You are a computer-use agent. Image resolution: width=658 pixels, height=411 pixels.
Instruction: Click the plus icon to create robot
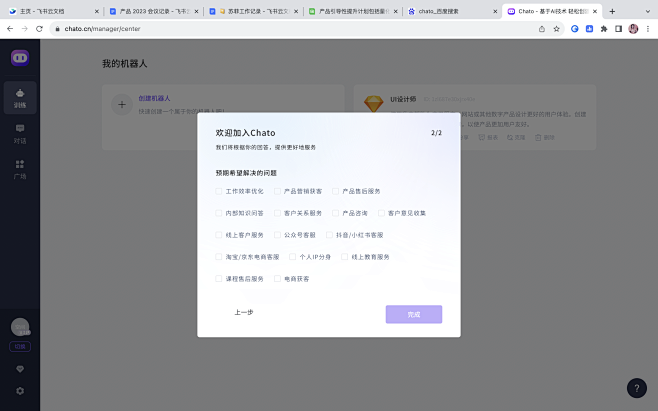122,105
